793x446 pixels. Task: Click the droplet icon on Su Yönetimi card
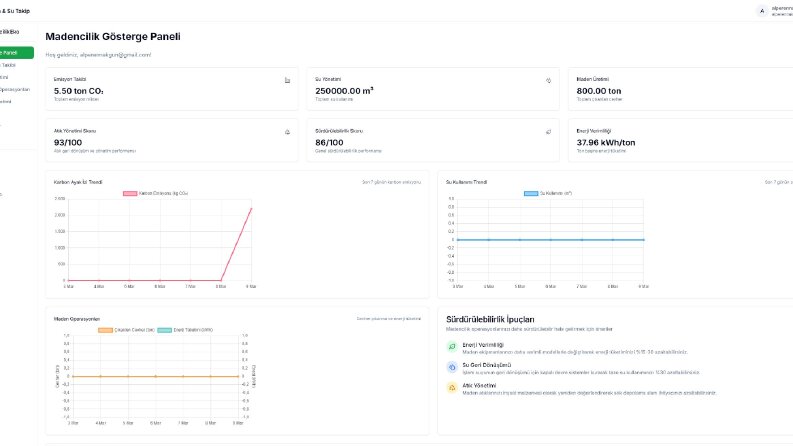point(548,80)
